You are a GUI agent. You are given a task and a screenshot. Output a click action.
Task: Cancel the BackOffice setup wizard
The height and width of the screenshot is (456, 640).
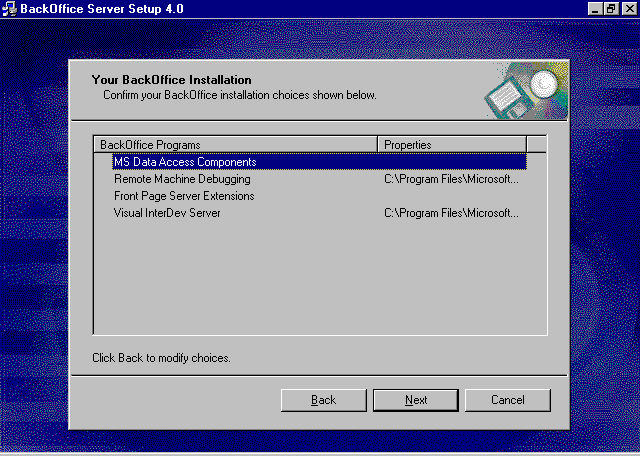507,400
